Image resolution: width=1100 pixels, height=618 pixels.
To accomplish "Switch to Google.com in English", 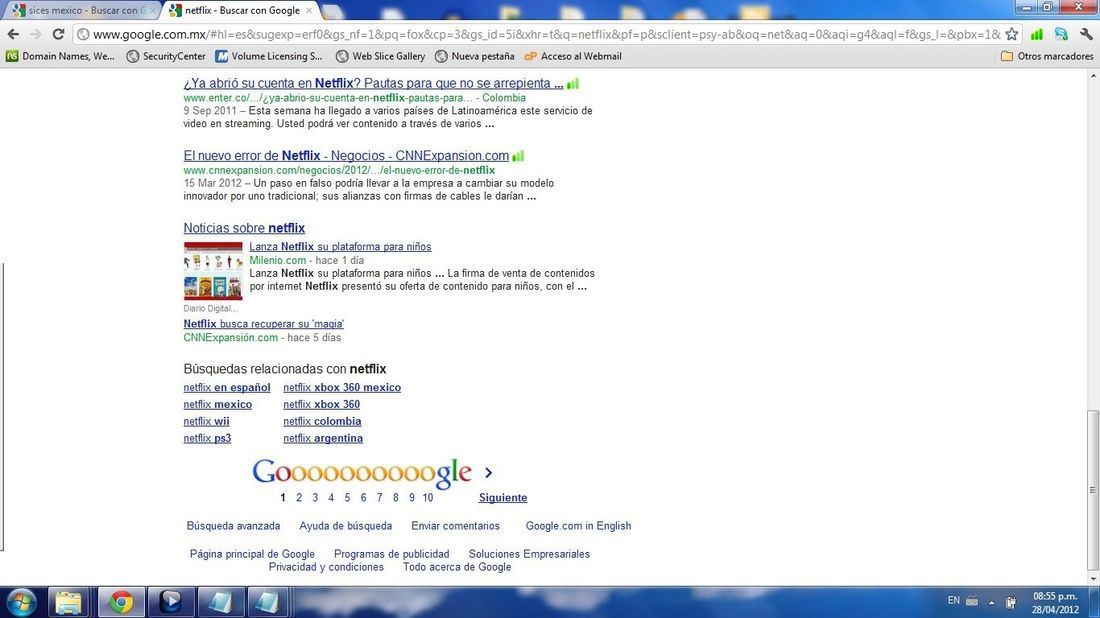I will tap(579, 525).
